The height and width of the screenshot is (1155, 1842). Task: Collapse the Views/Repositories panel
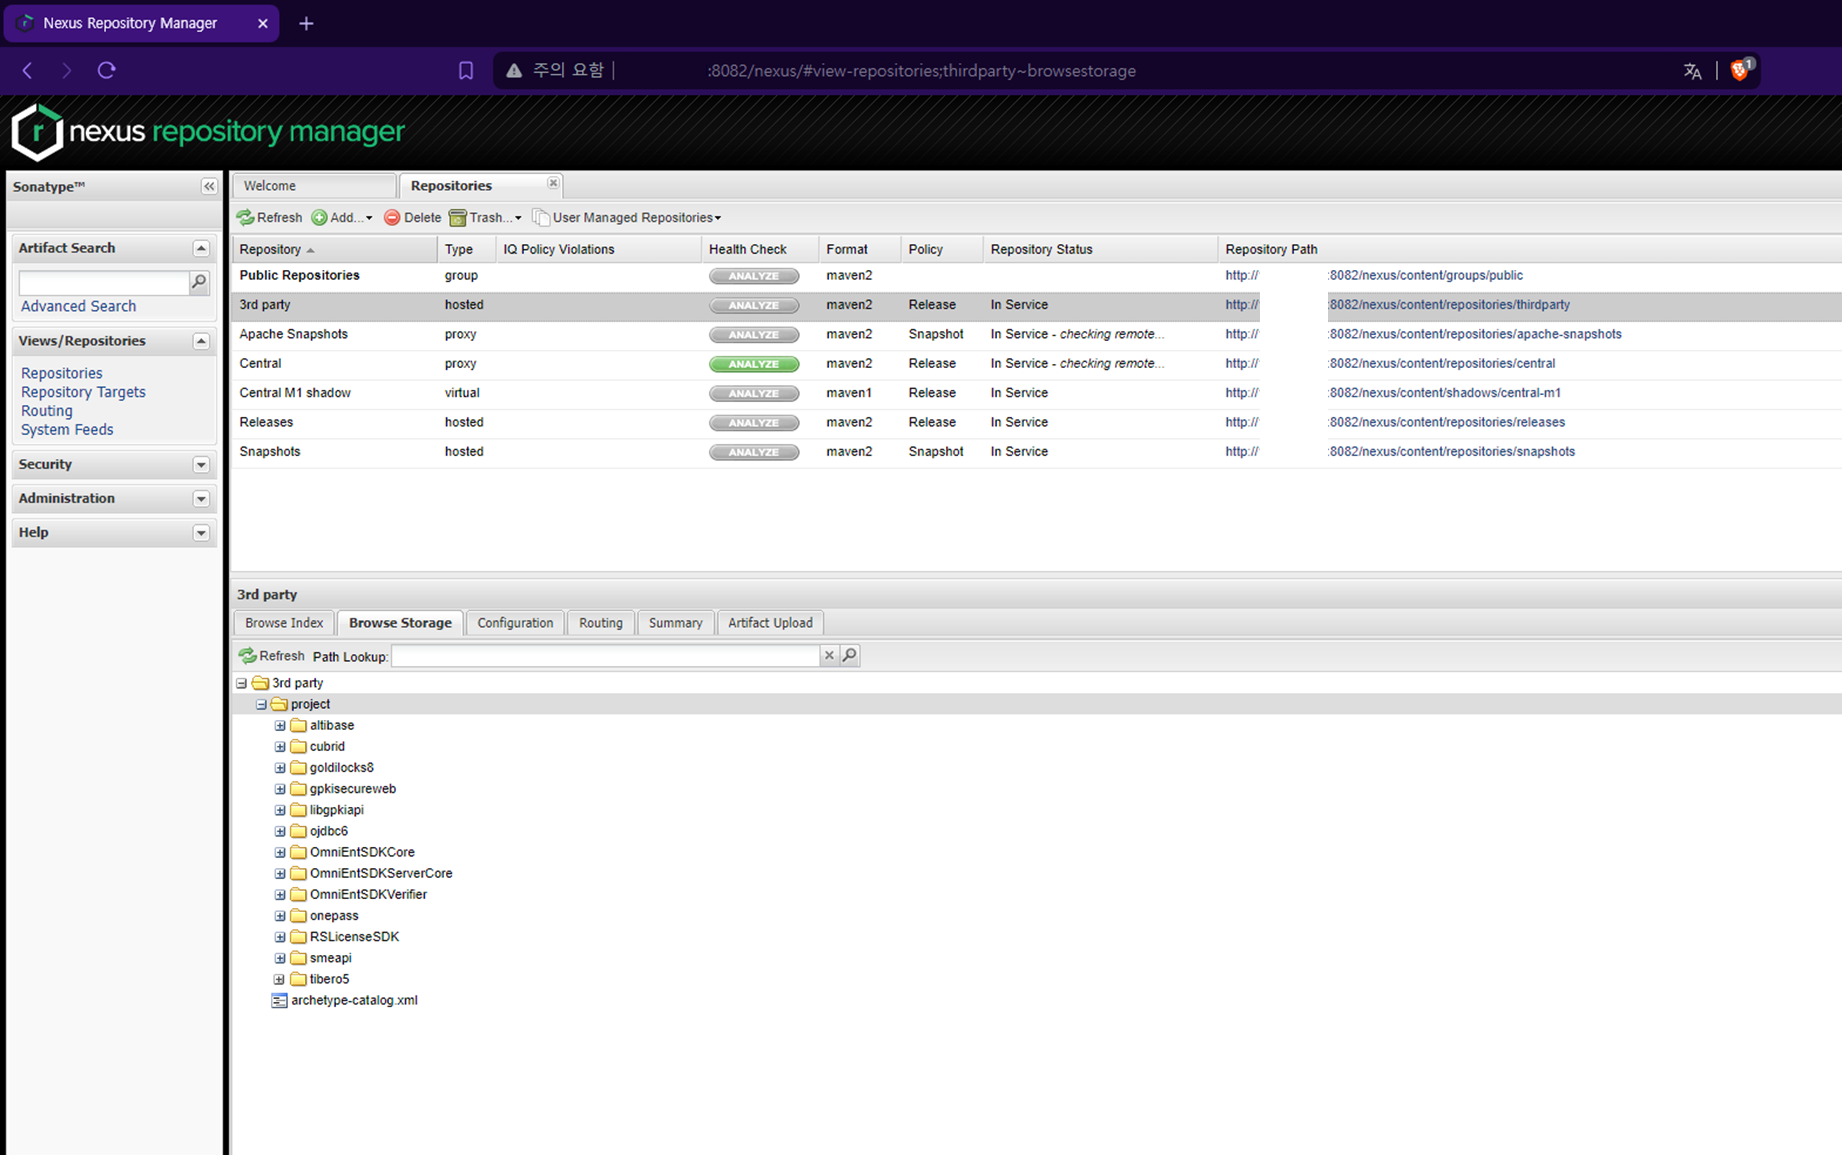coord(201,341)
